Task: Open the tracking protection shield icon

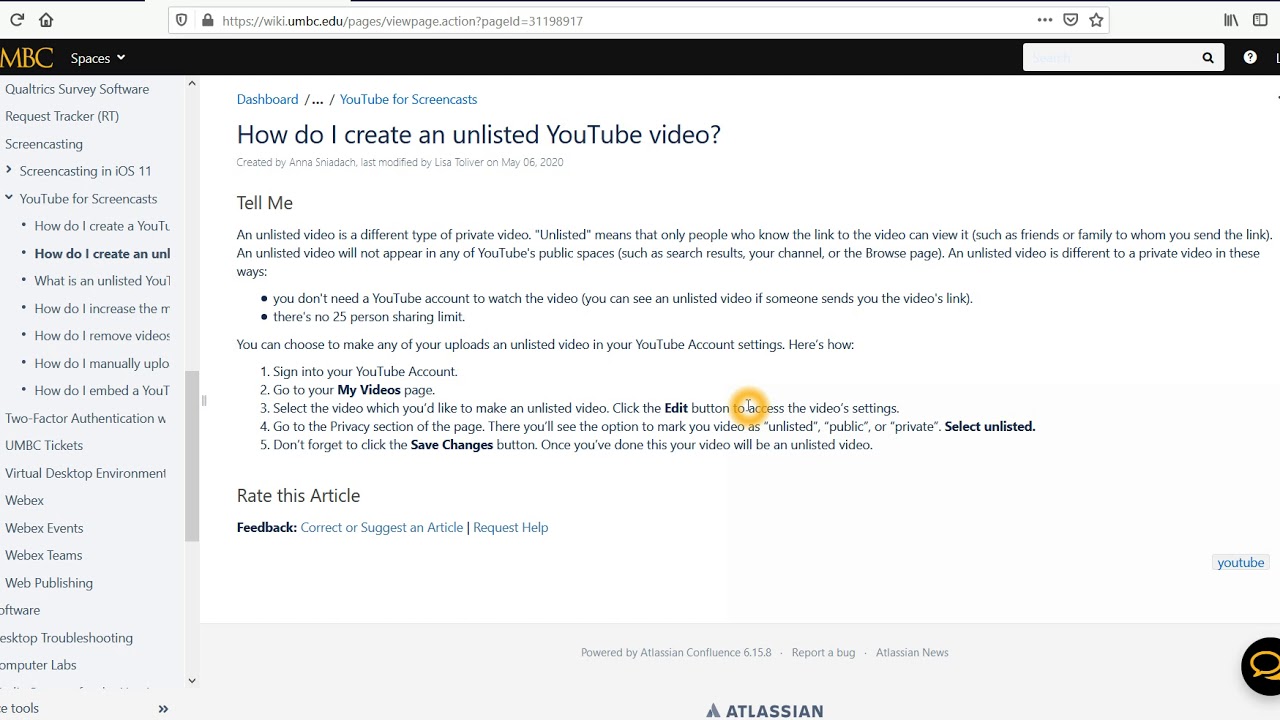Action: click(181, 20)
